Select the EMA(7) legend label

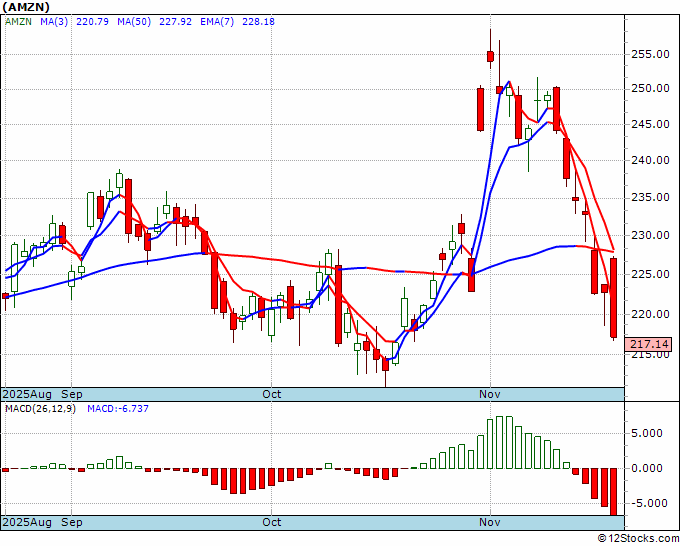(217, 21)
